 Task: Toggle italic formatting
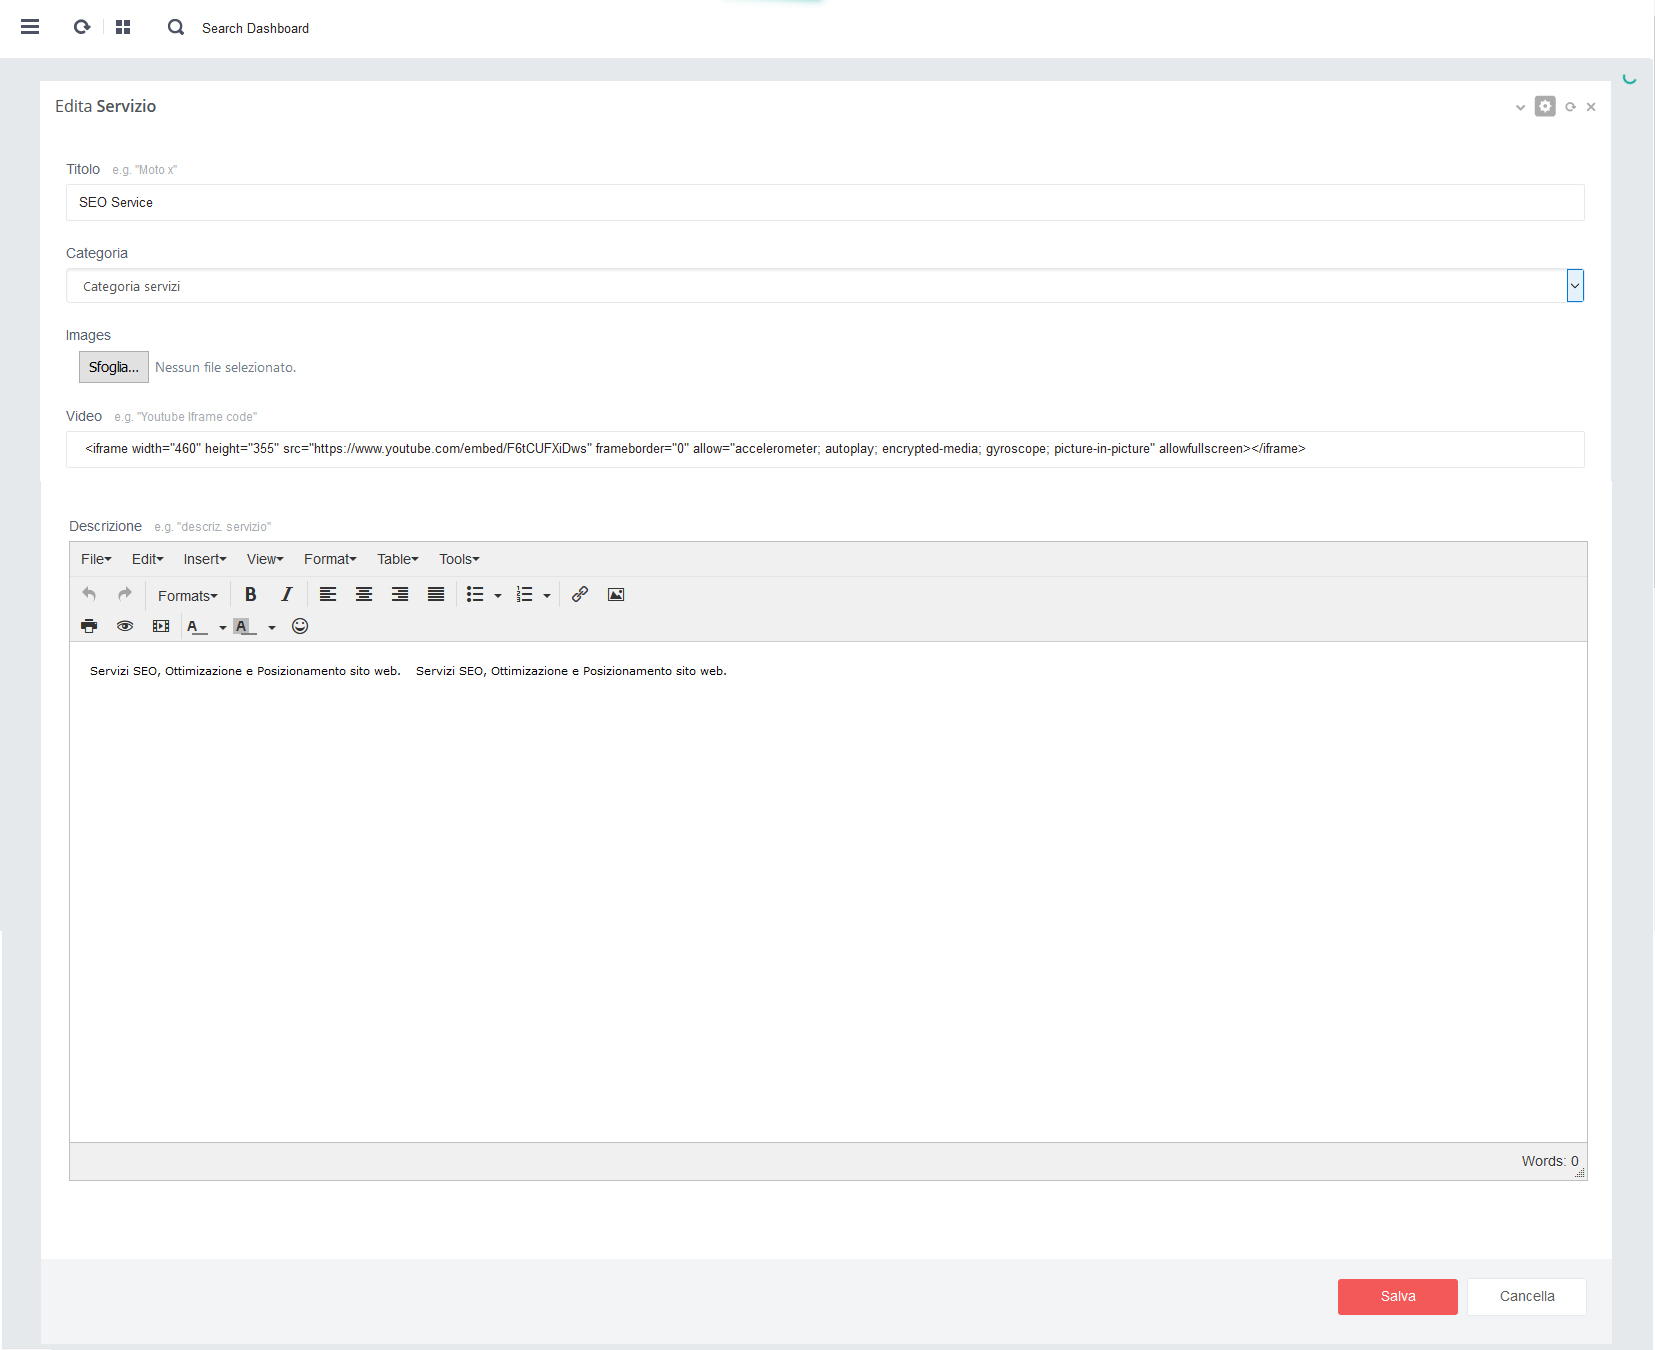tap(287, 595)
